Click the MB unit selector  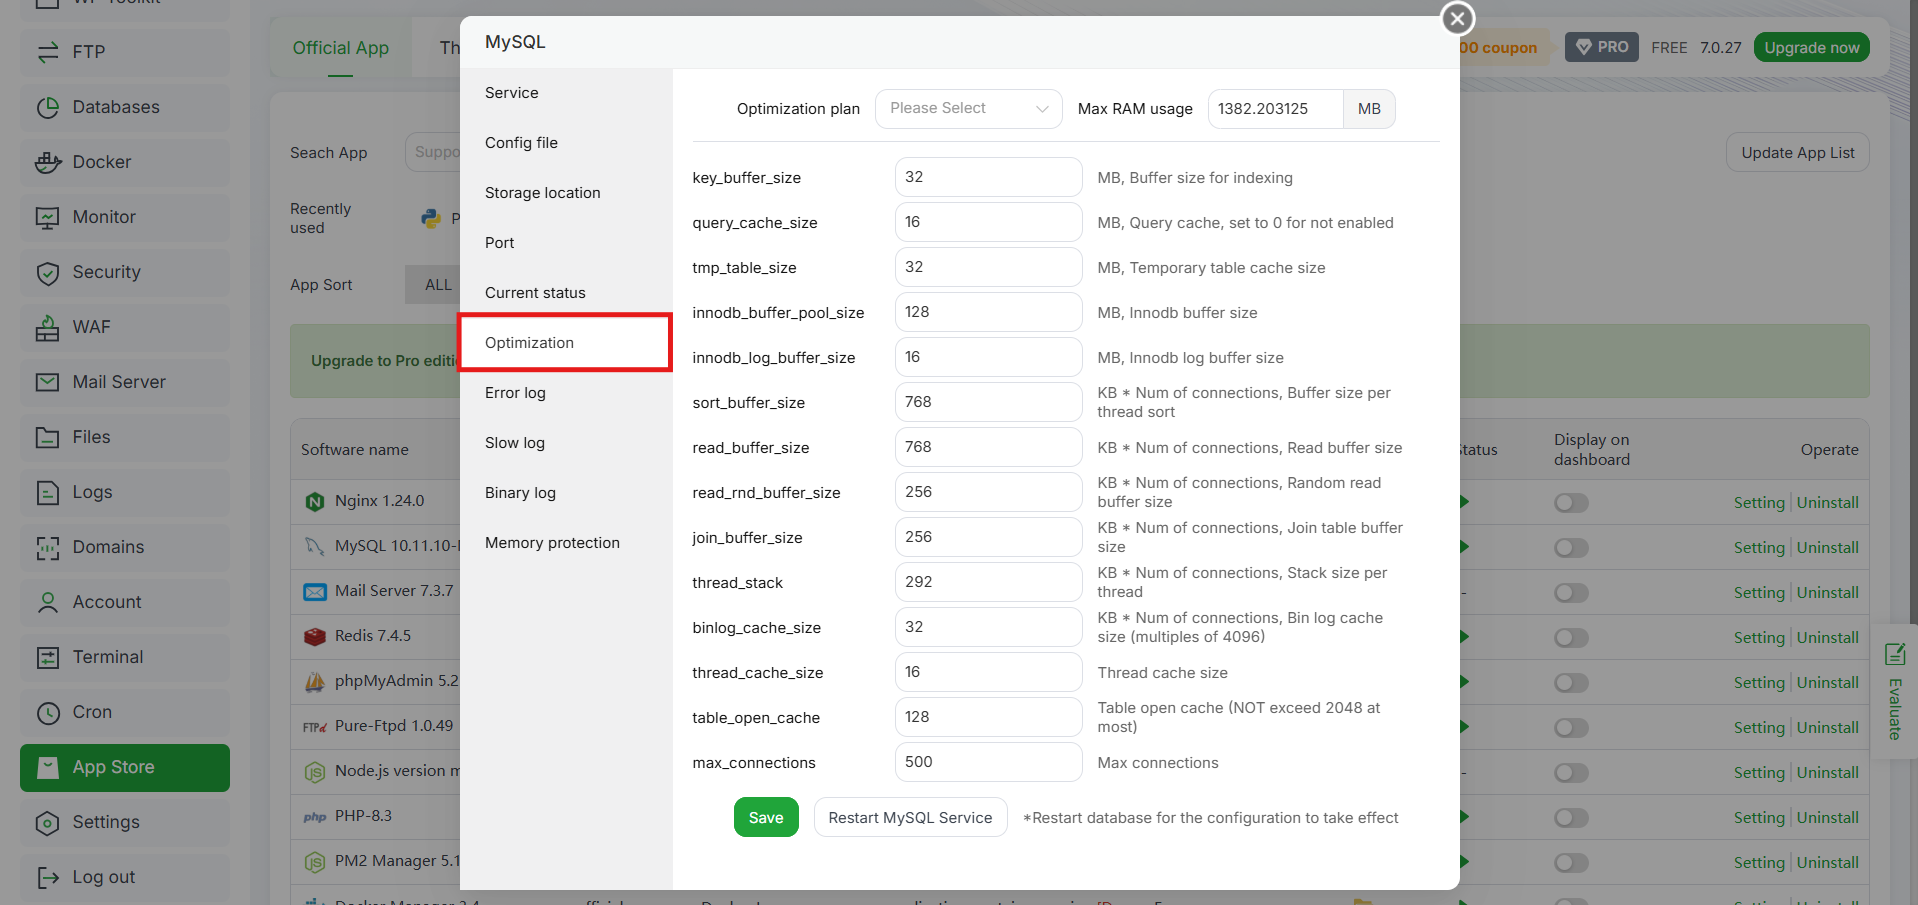tap(1369, 109)
